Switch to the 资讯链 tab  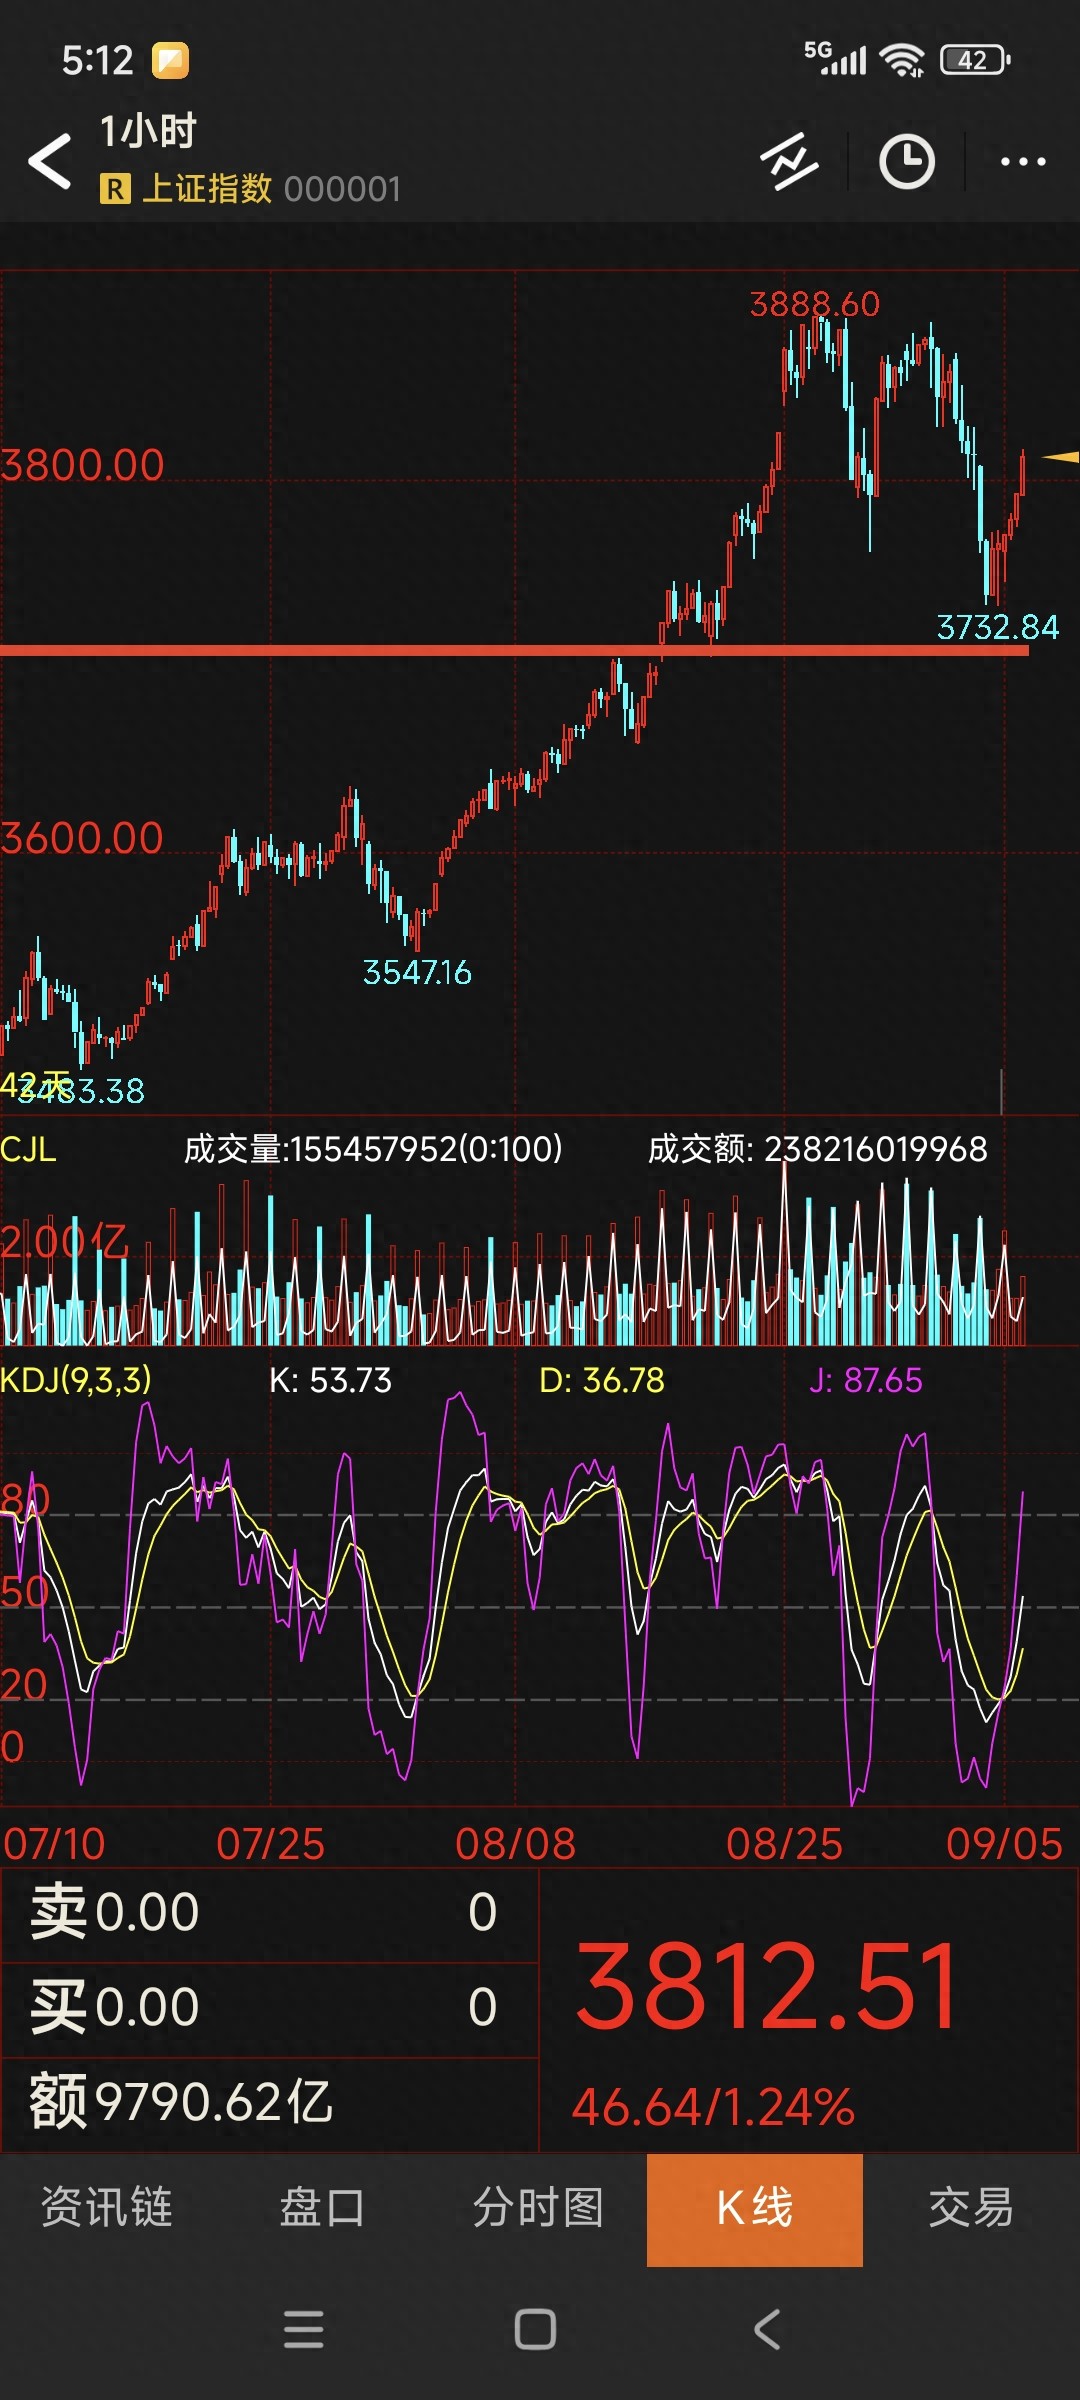pyautogui.click(x=107, y=2208)
